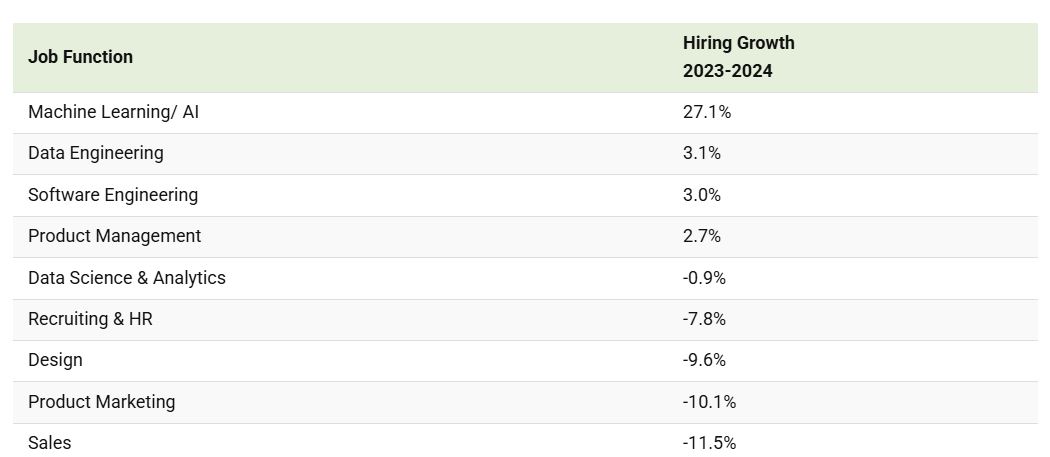Select the Machine Learning/ AI cell
This screenshot has height=457, width=1050.
[x=113, y=112]
